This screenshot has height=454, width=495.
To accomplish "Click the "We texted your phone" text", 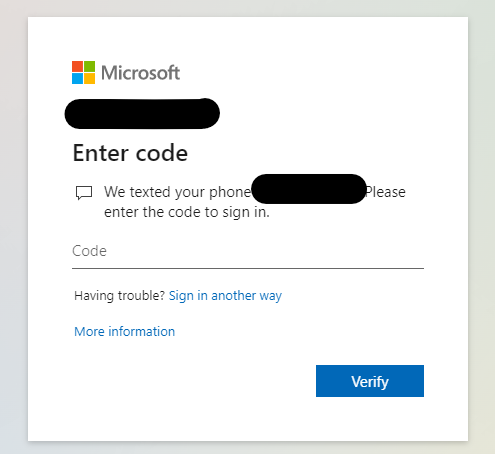I will [x=177, y=192].
